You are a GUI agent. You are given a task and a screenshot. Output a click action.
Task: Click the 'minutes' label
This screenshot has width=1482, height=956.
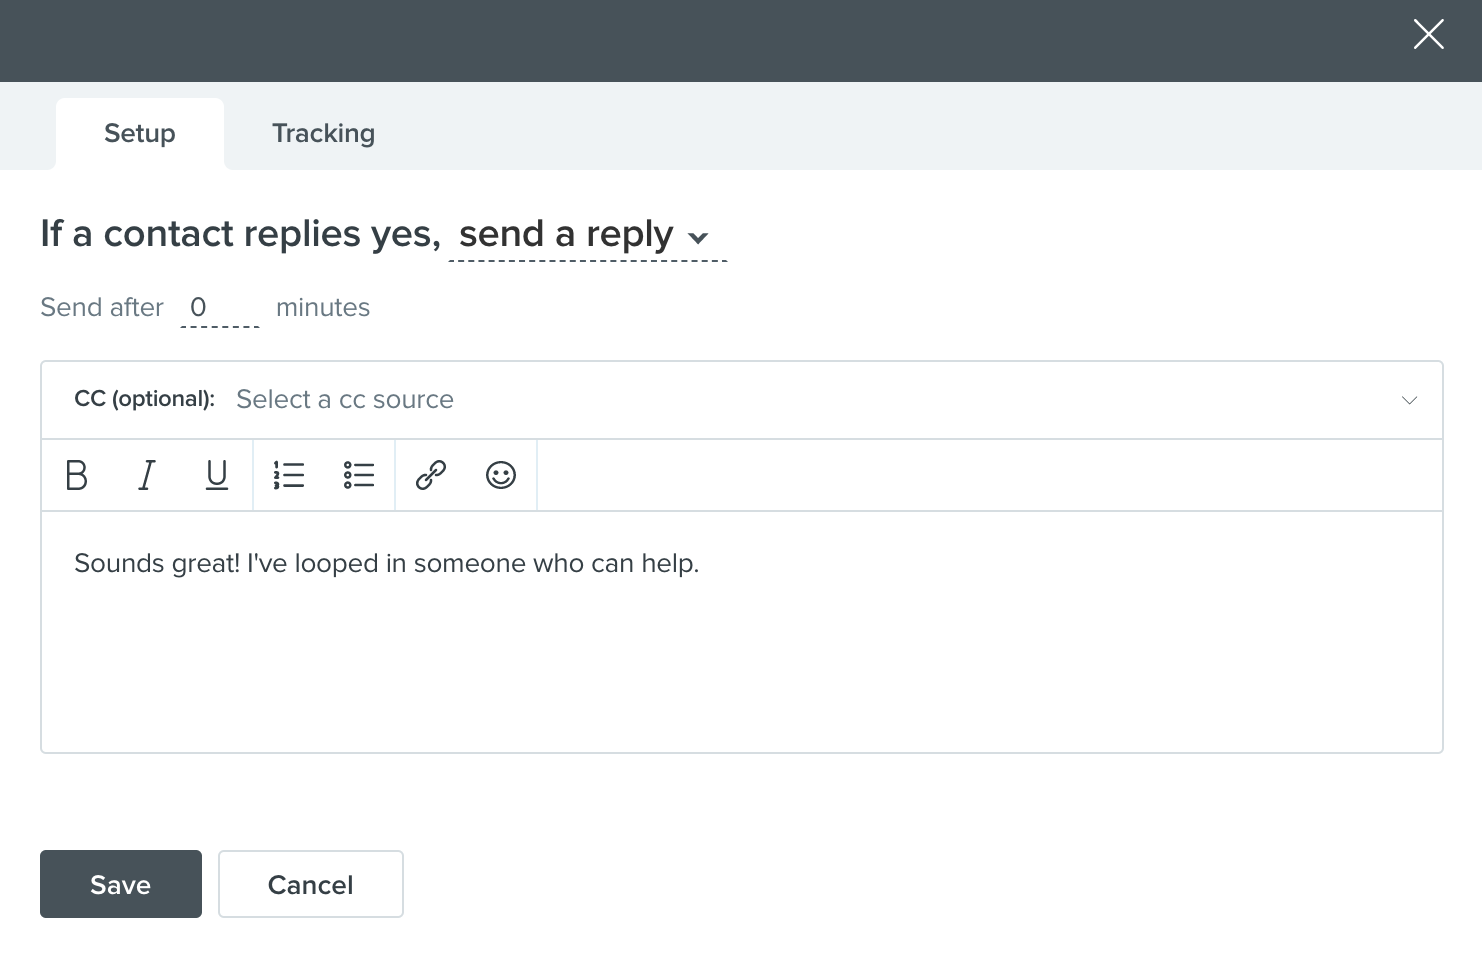tap(323, 308)
